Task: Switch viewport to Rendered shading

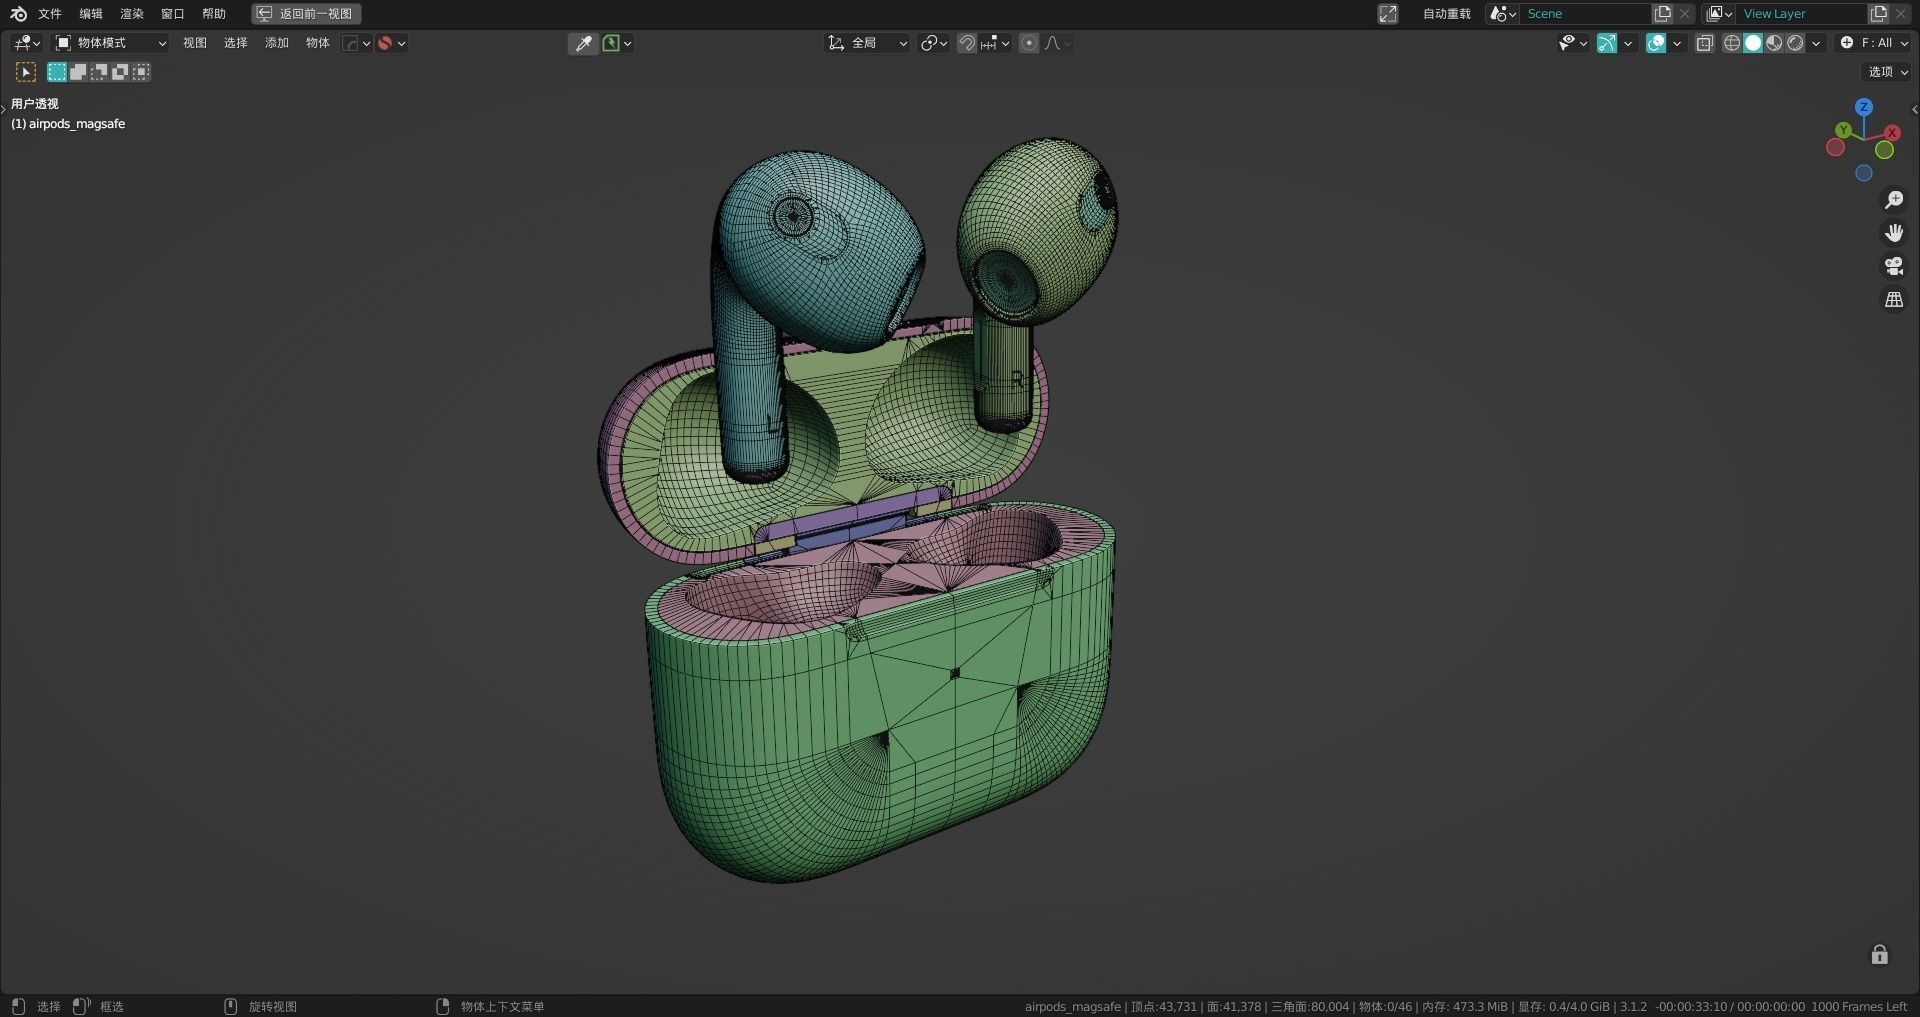Action: (1796, 43)
